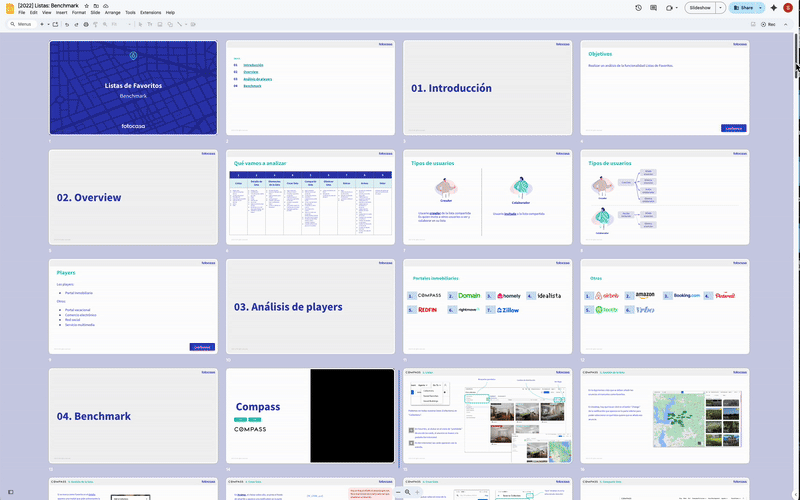Click the Google Slides home logo
The image size is (800, 500).
tap(9, 8)
